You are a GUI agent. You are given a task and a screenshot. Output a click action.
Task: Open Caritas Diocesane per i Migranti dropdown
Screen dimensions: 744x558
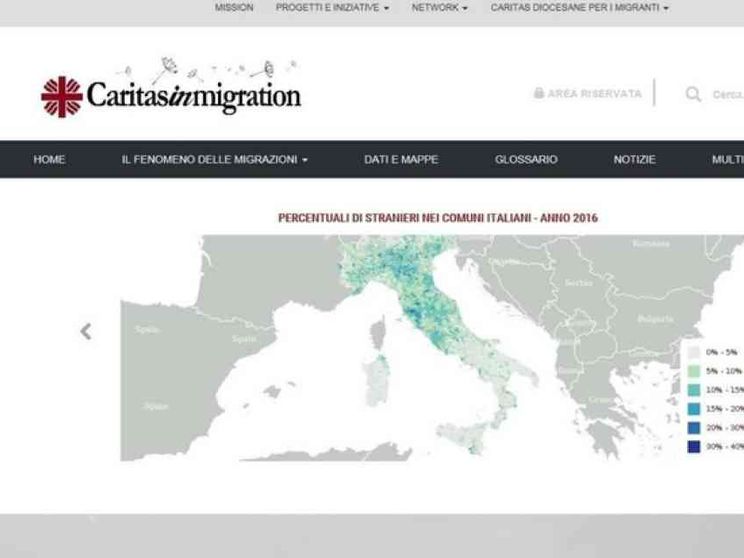click(x=579, y=8)
